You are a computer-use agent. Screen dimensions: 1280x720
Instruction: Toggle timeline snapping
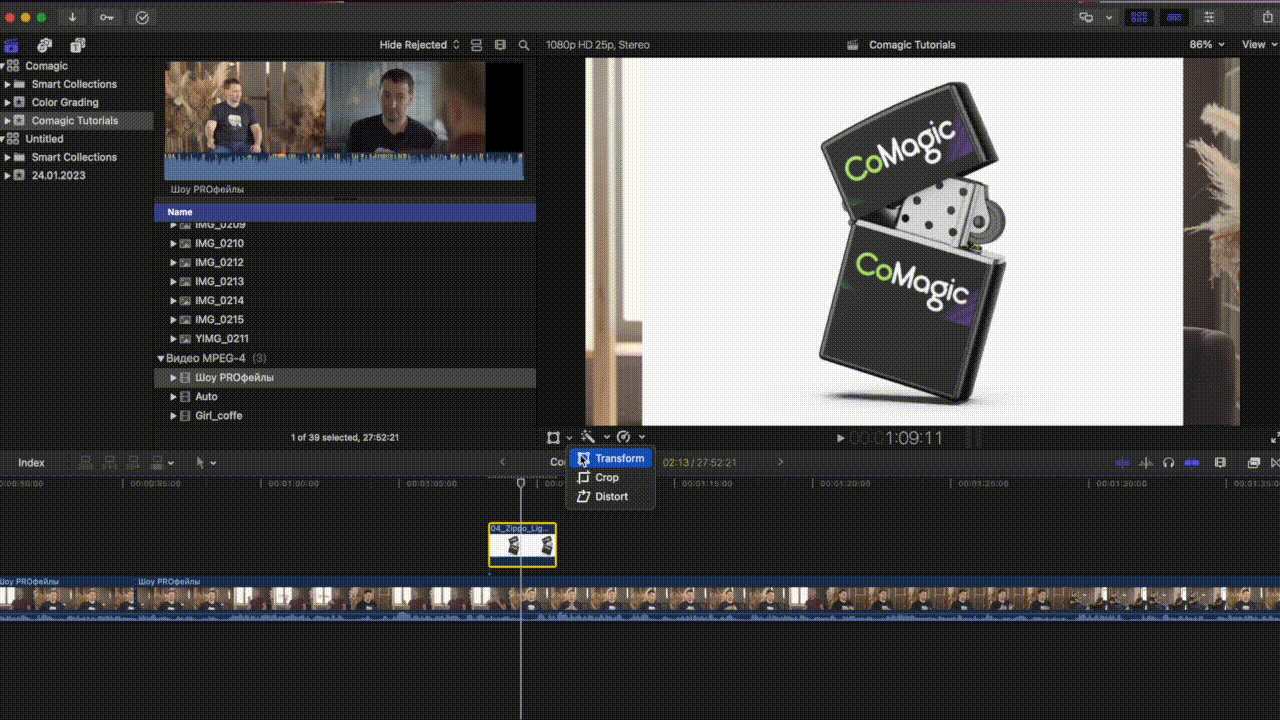pyautogui.click(x=1192, y=462)
